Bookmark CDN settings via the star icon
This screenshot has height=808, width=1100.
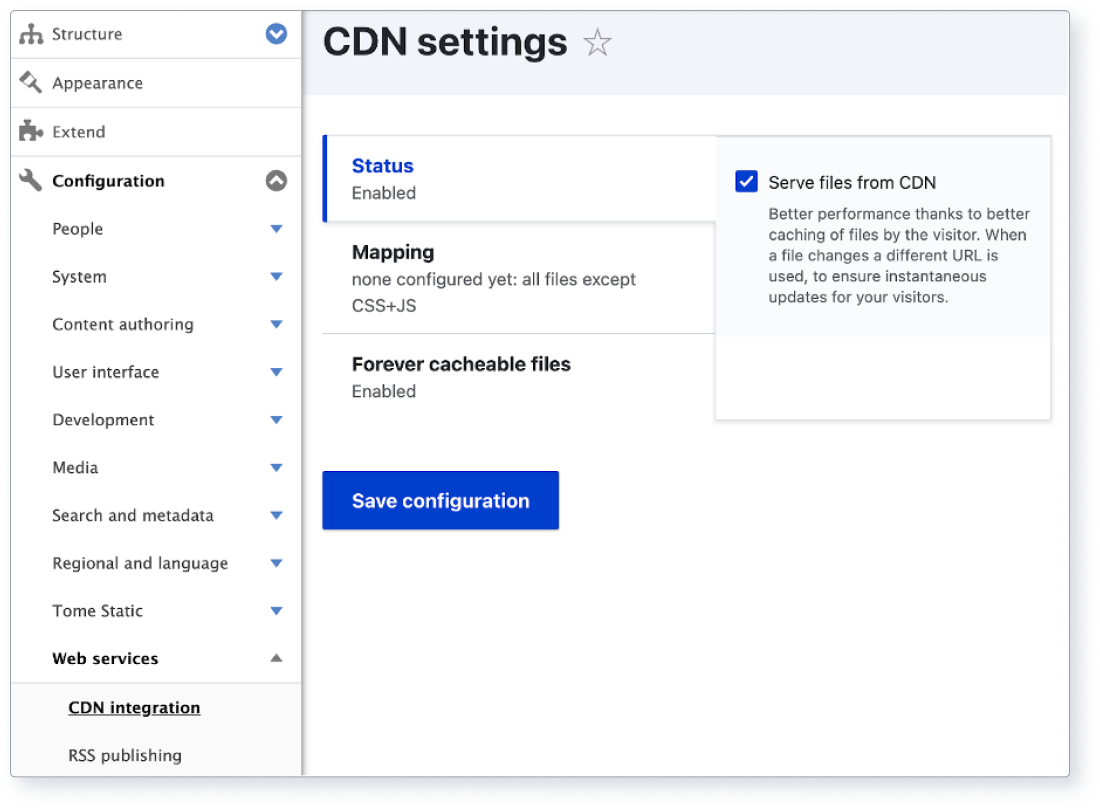click(597, 42)
